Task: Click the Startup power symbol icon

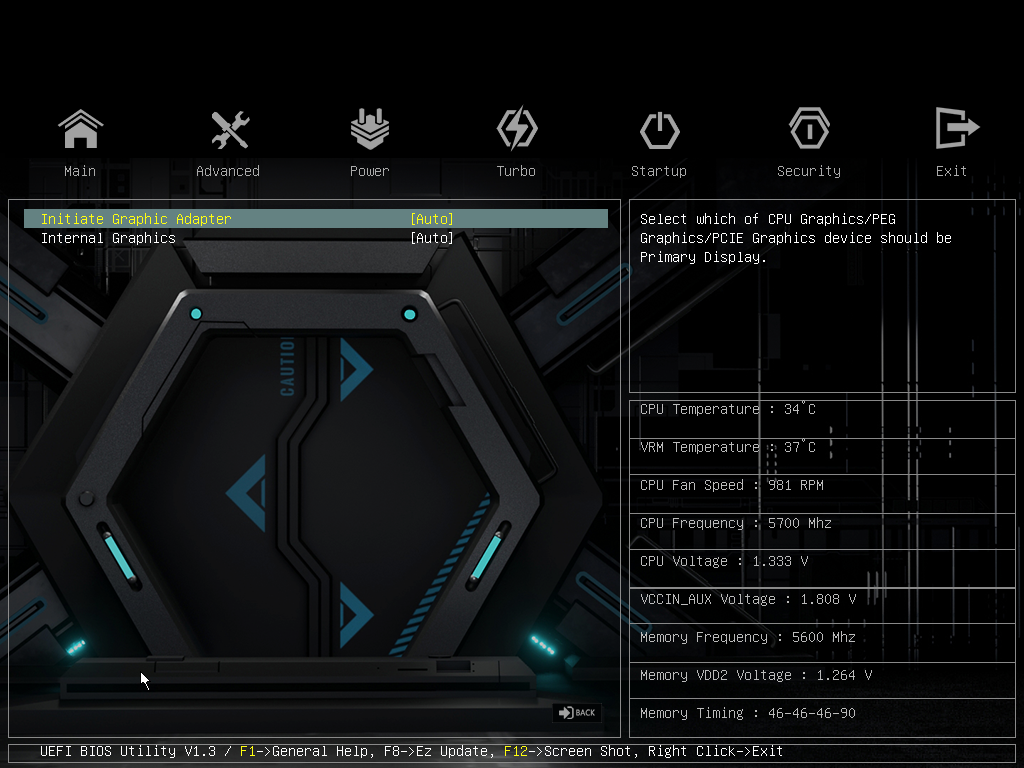Action: coord(660,130)
